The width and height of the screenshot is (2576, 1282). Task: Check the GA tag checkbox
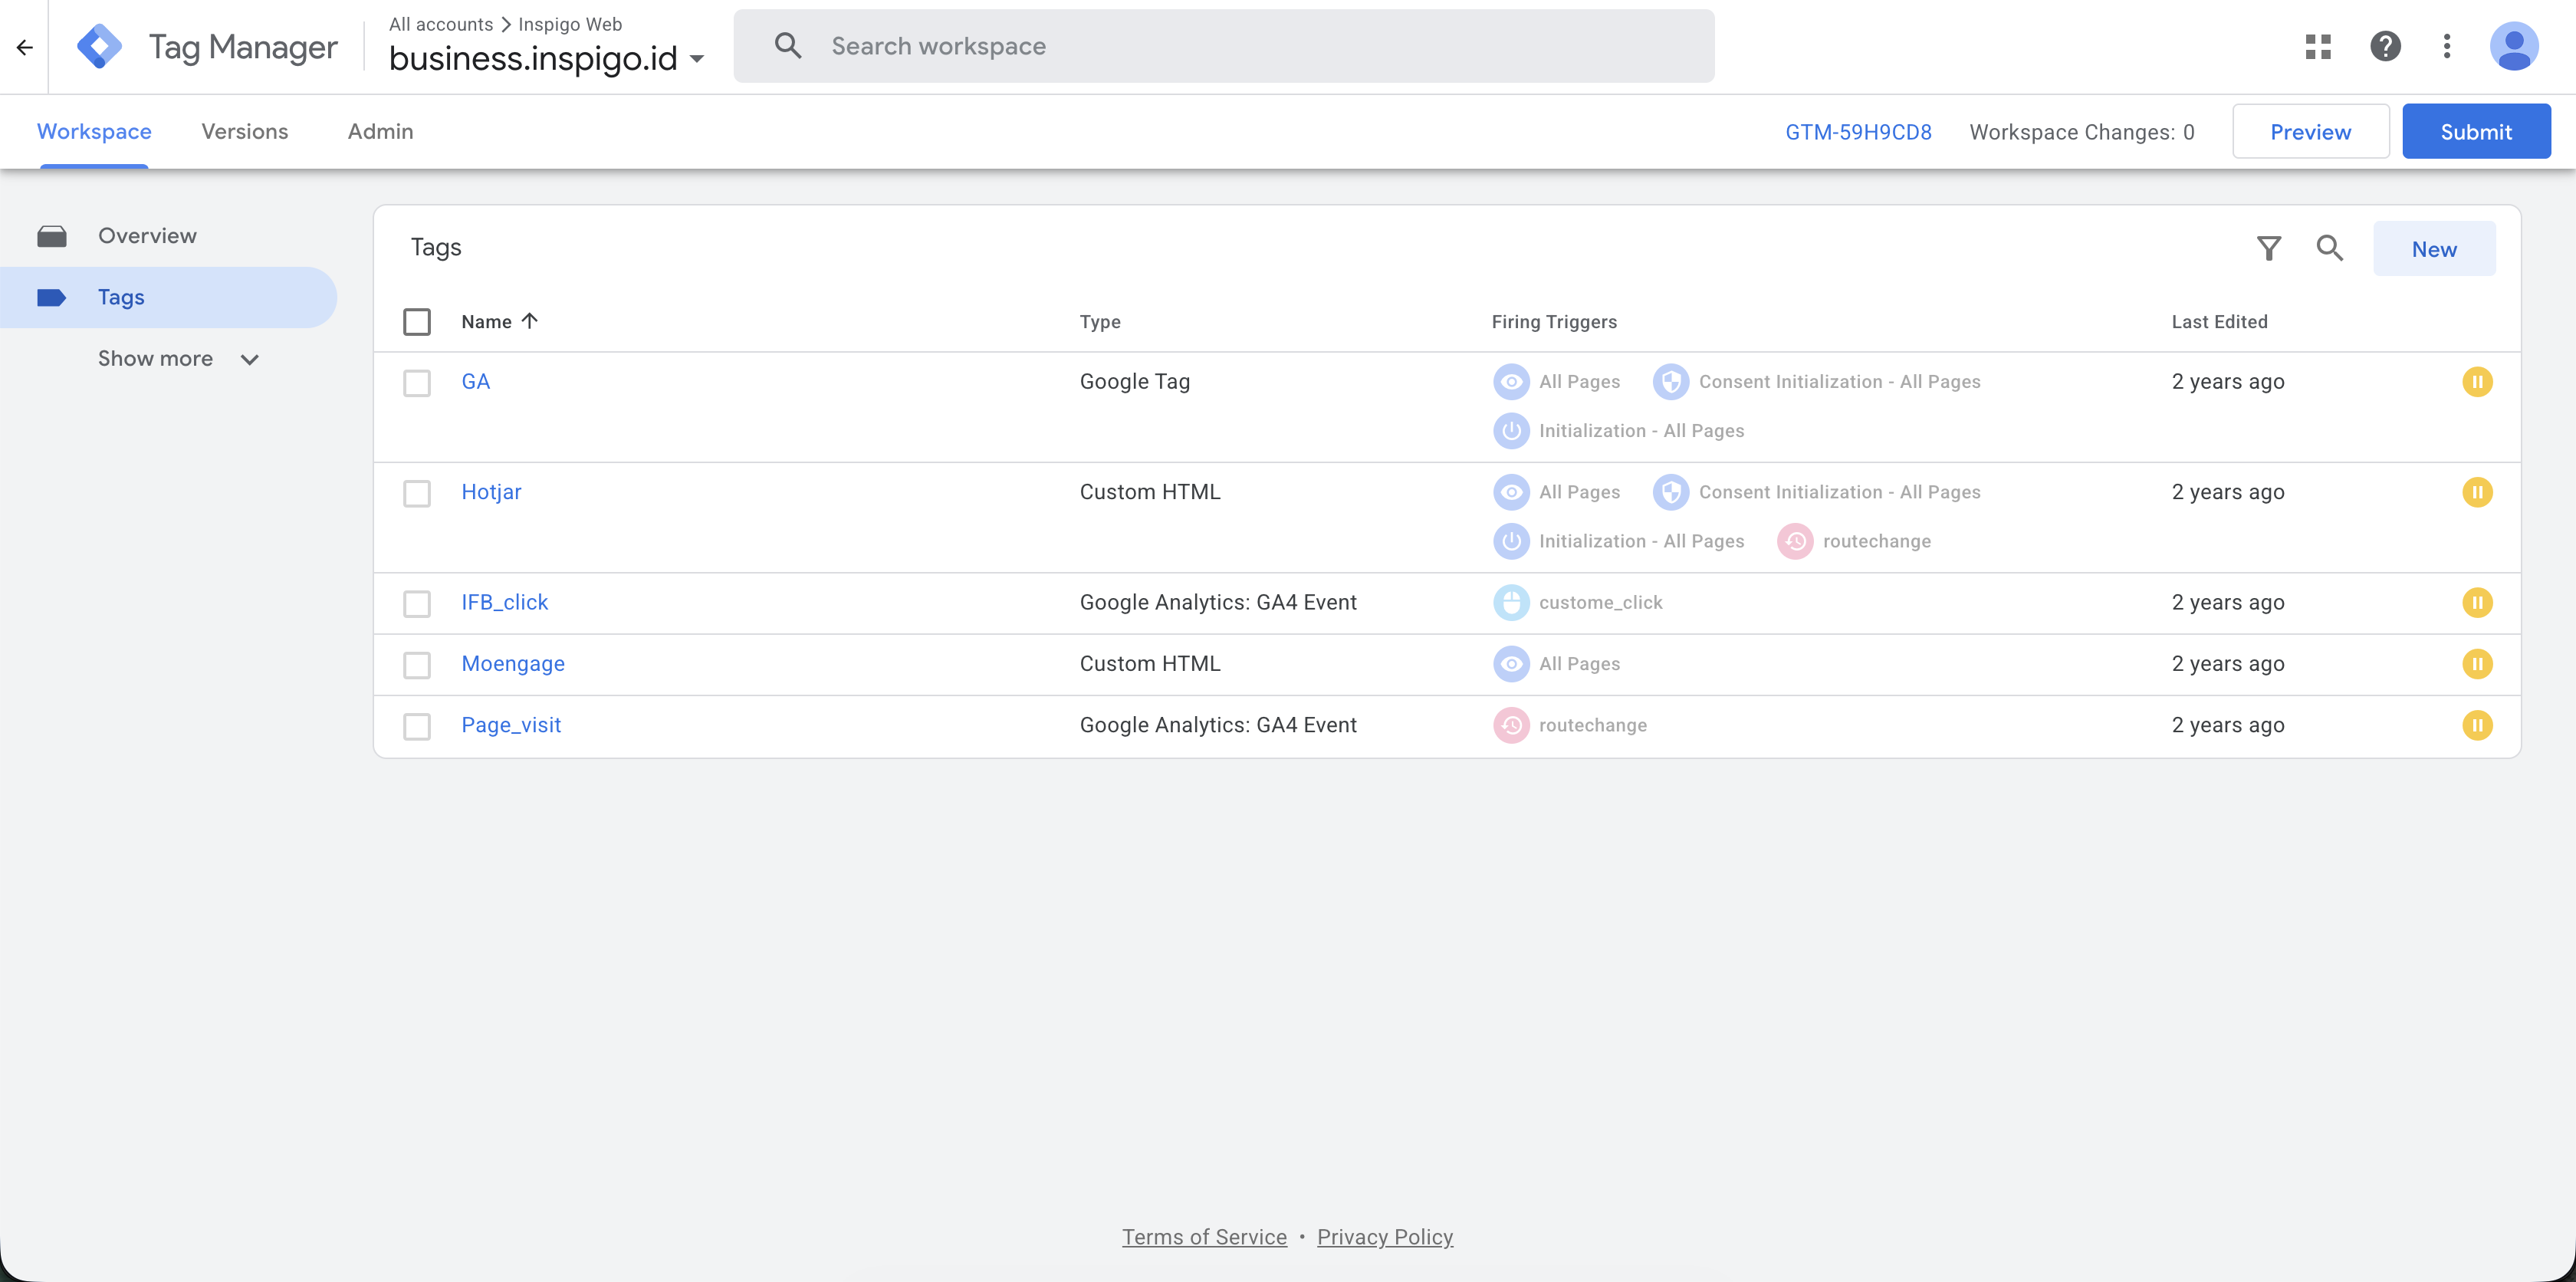point(417,383)
